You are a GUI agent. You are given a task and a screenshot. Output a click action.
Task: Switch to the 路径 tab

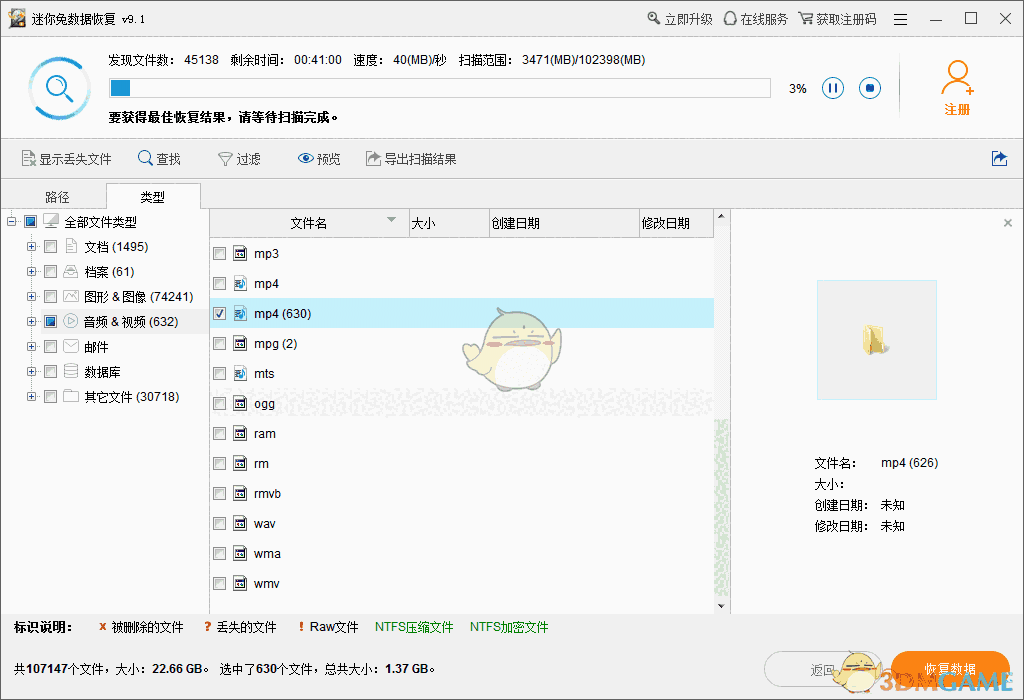[57, 196]
